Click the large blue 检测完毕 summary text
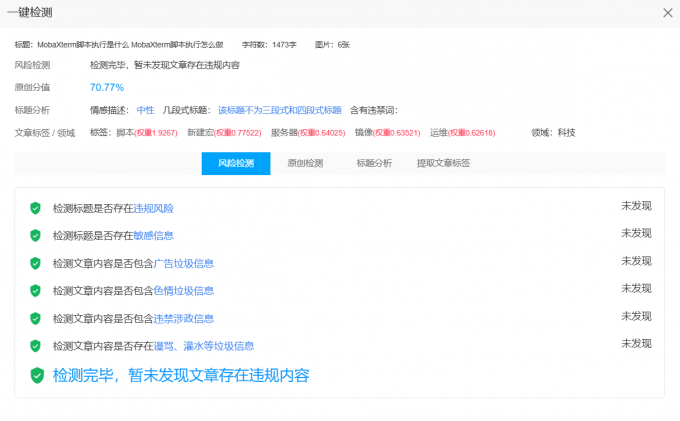The width and height of the screenshot is (680, 421). coord(181,375)
